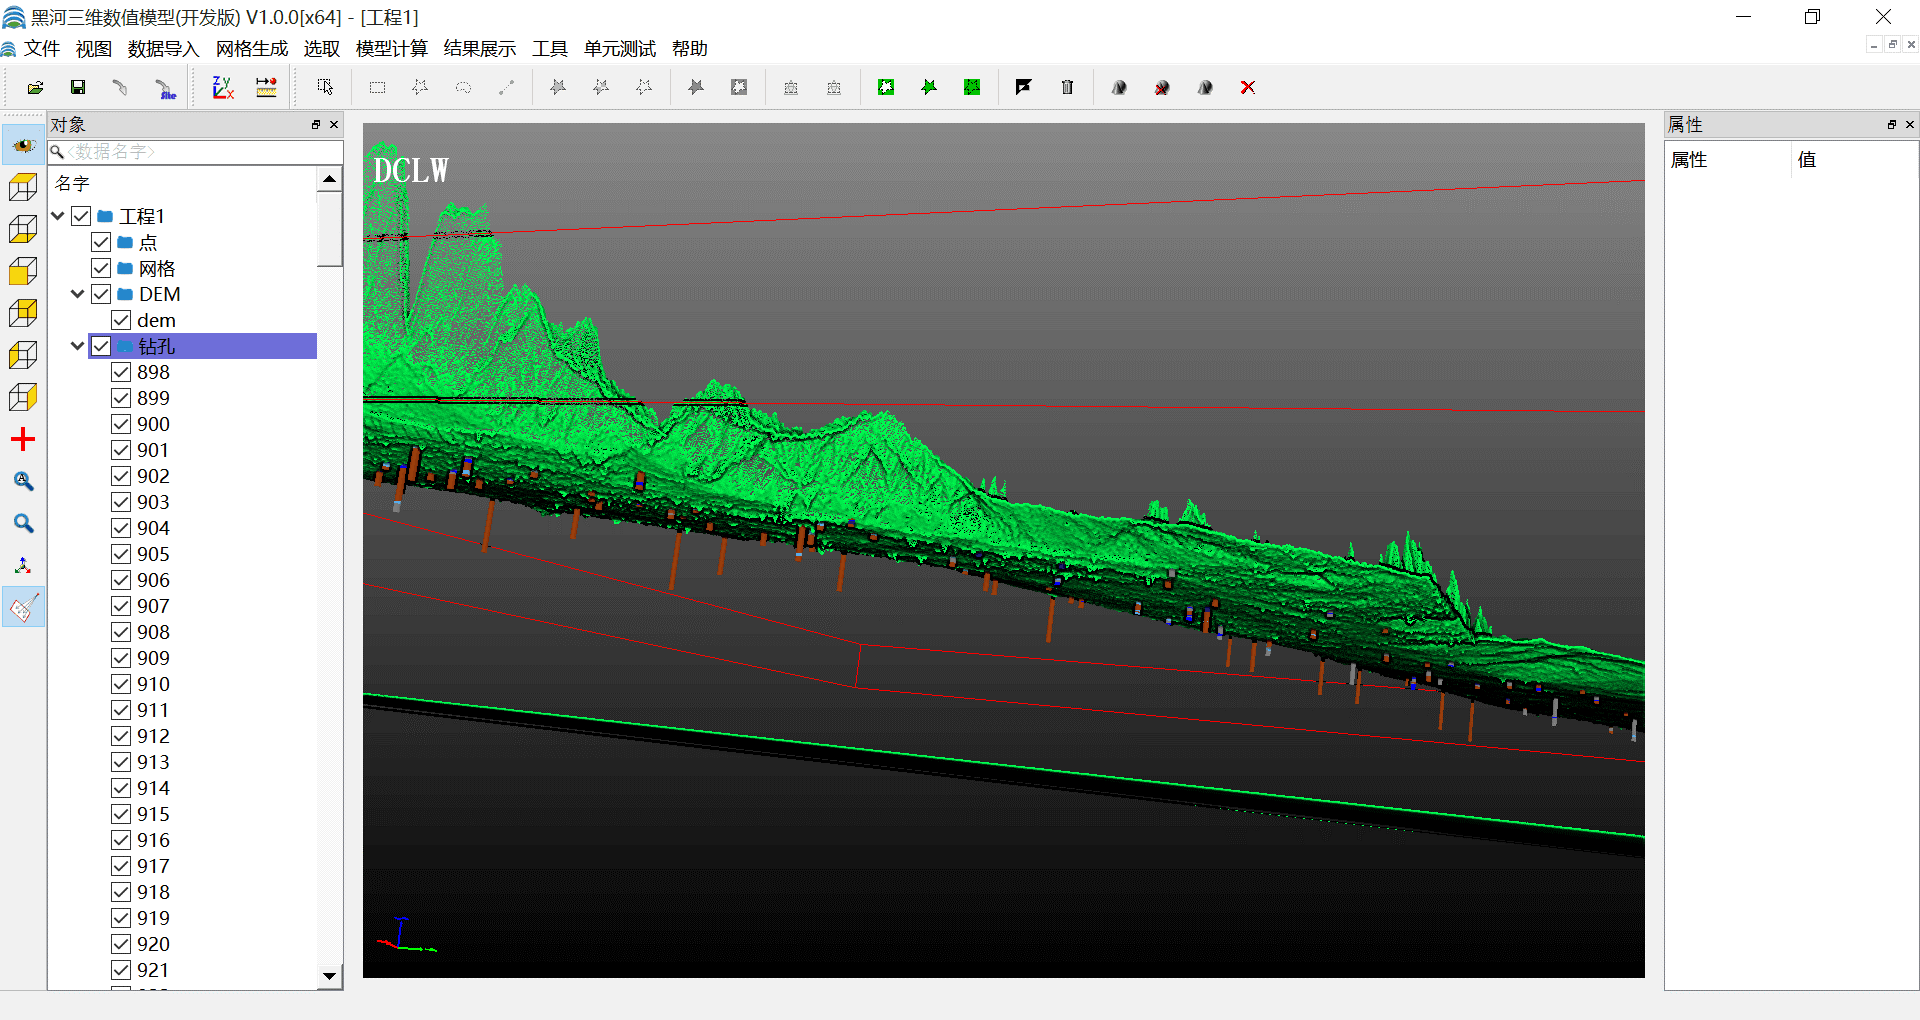Click the eye view icon in sidebar

point(23,146)
